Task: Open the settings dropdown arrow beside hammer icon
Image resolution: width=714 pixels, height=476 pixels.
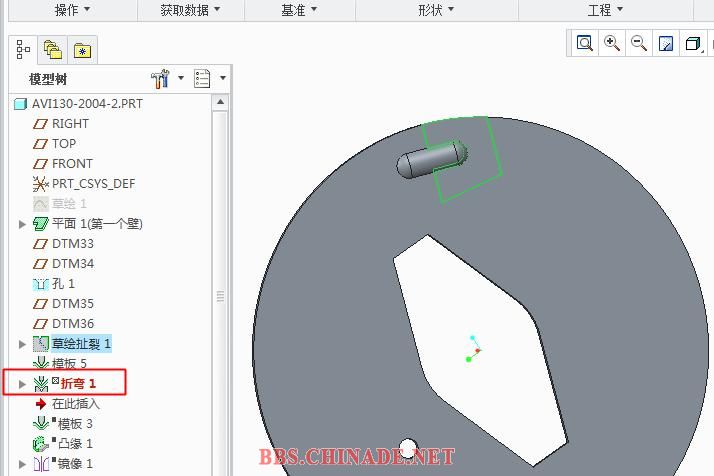Action: click(x=181, y=78)
